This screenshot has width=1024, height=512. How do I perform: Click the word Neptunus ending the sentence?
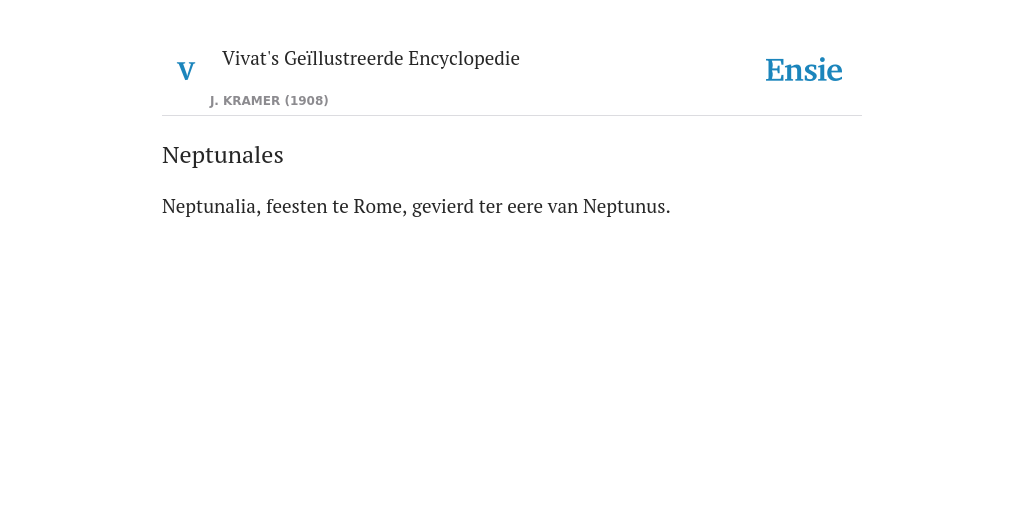(626, 207)
